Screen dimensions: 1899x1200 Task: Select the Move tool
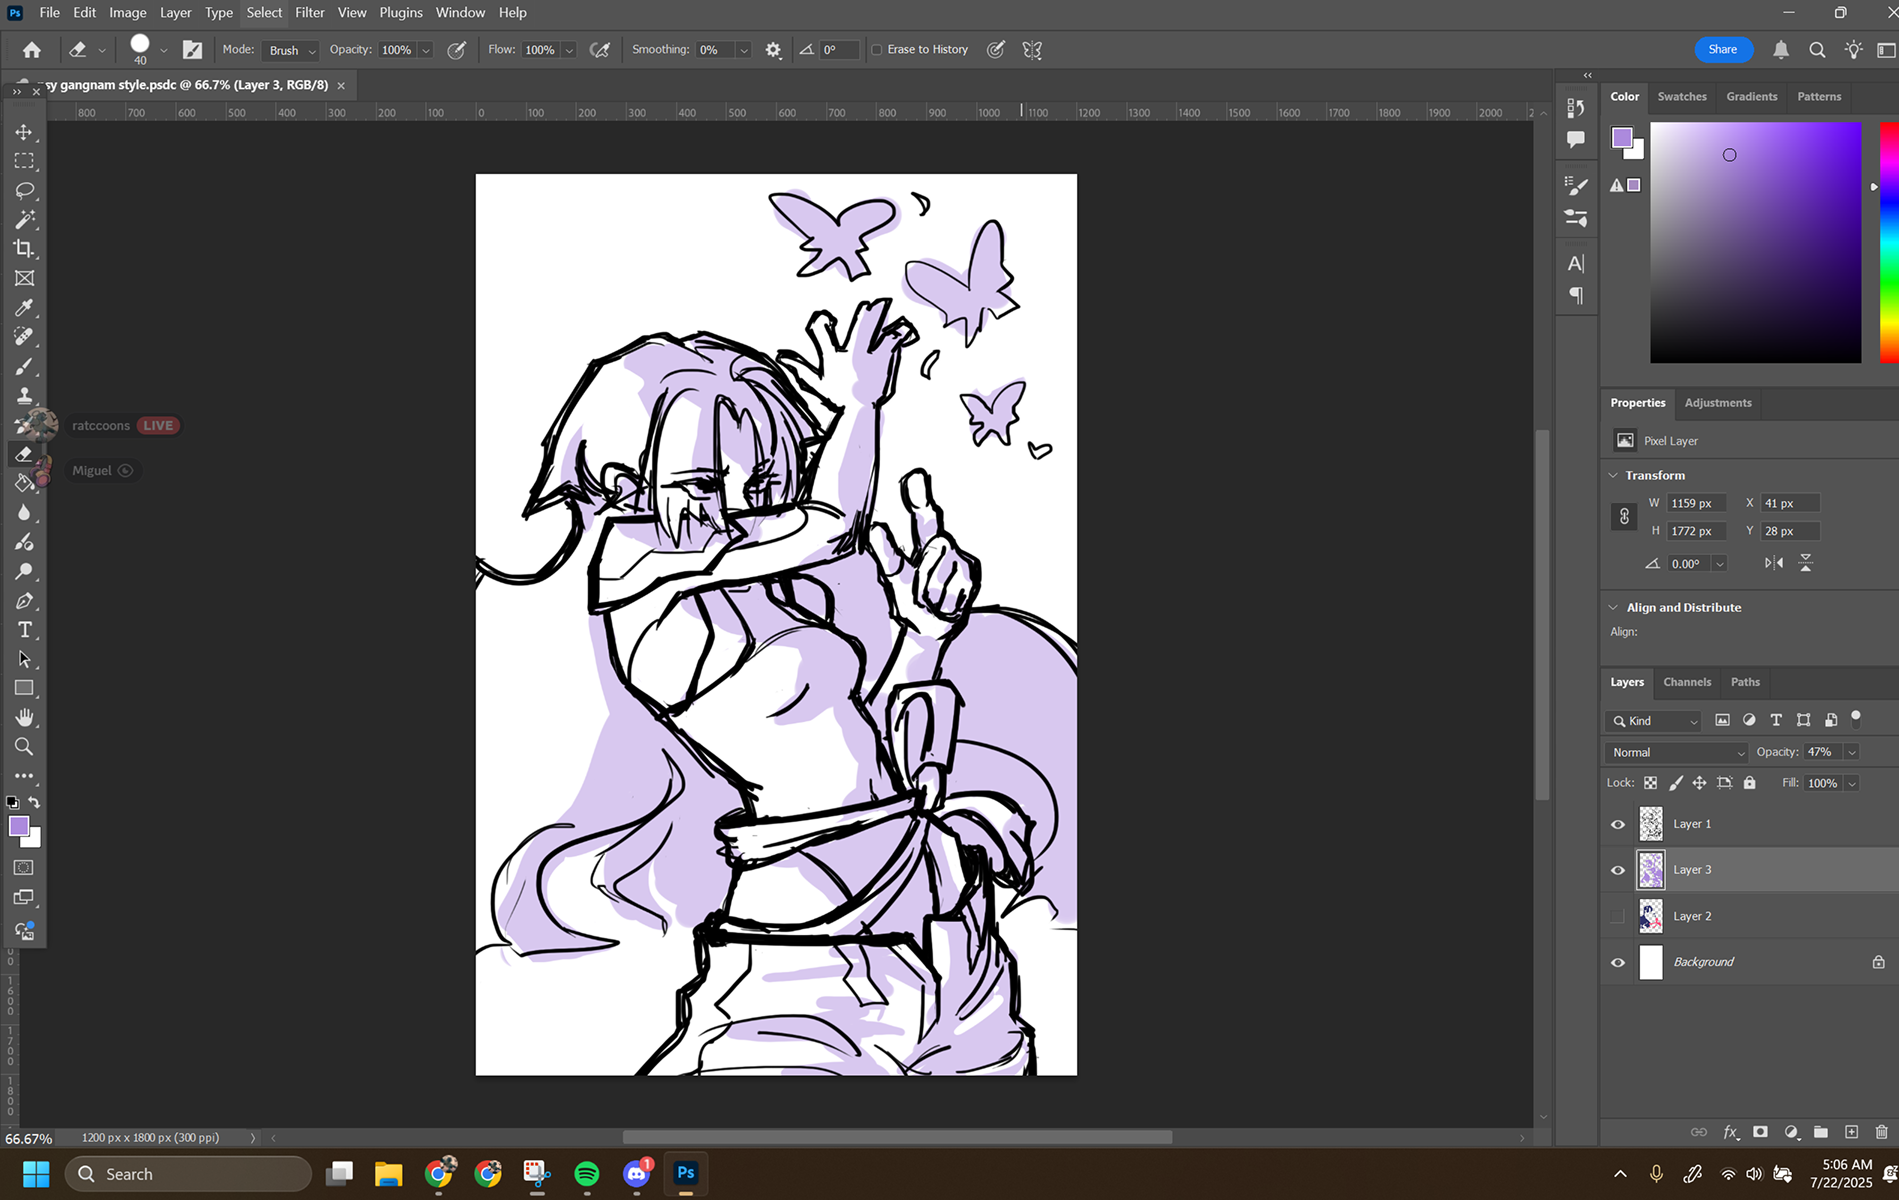point(24,132)
